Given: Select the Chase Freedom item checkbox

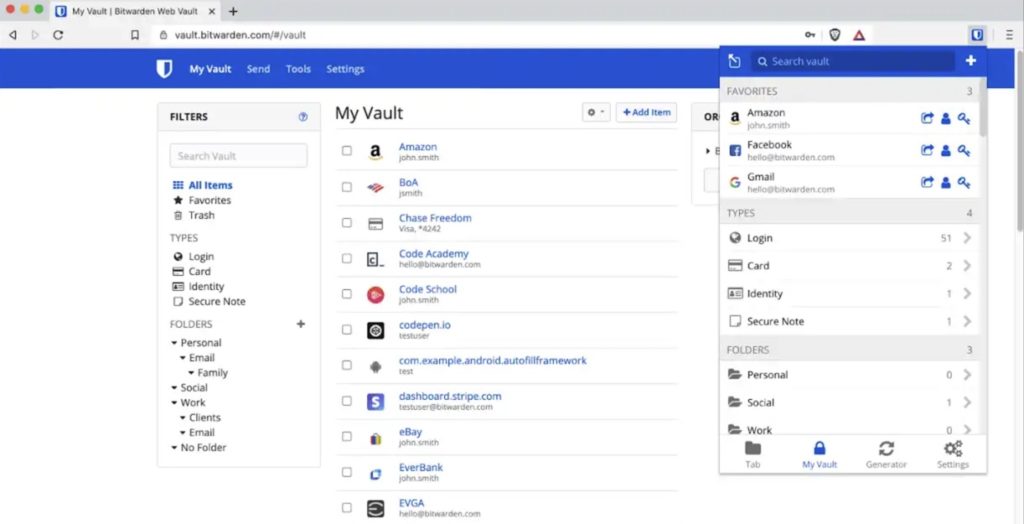Looking at the screenshot, I should pyautogui.click(x=347, y=223).
